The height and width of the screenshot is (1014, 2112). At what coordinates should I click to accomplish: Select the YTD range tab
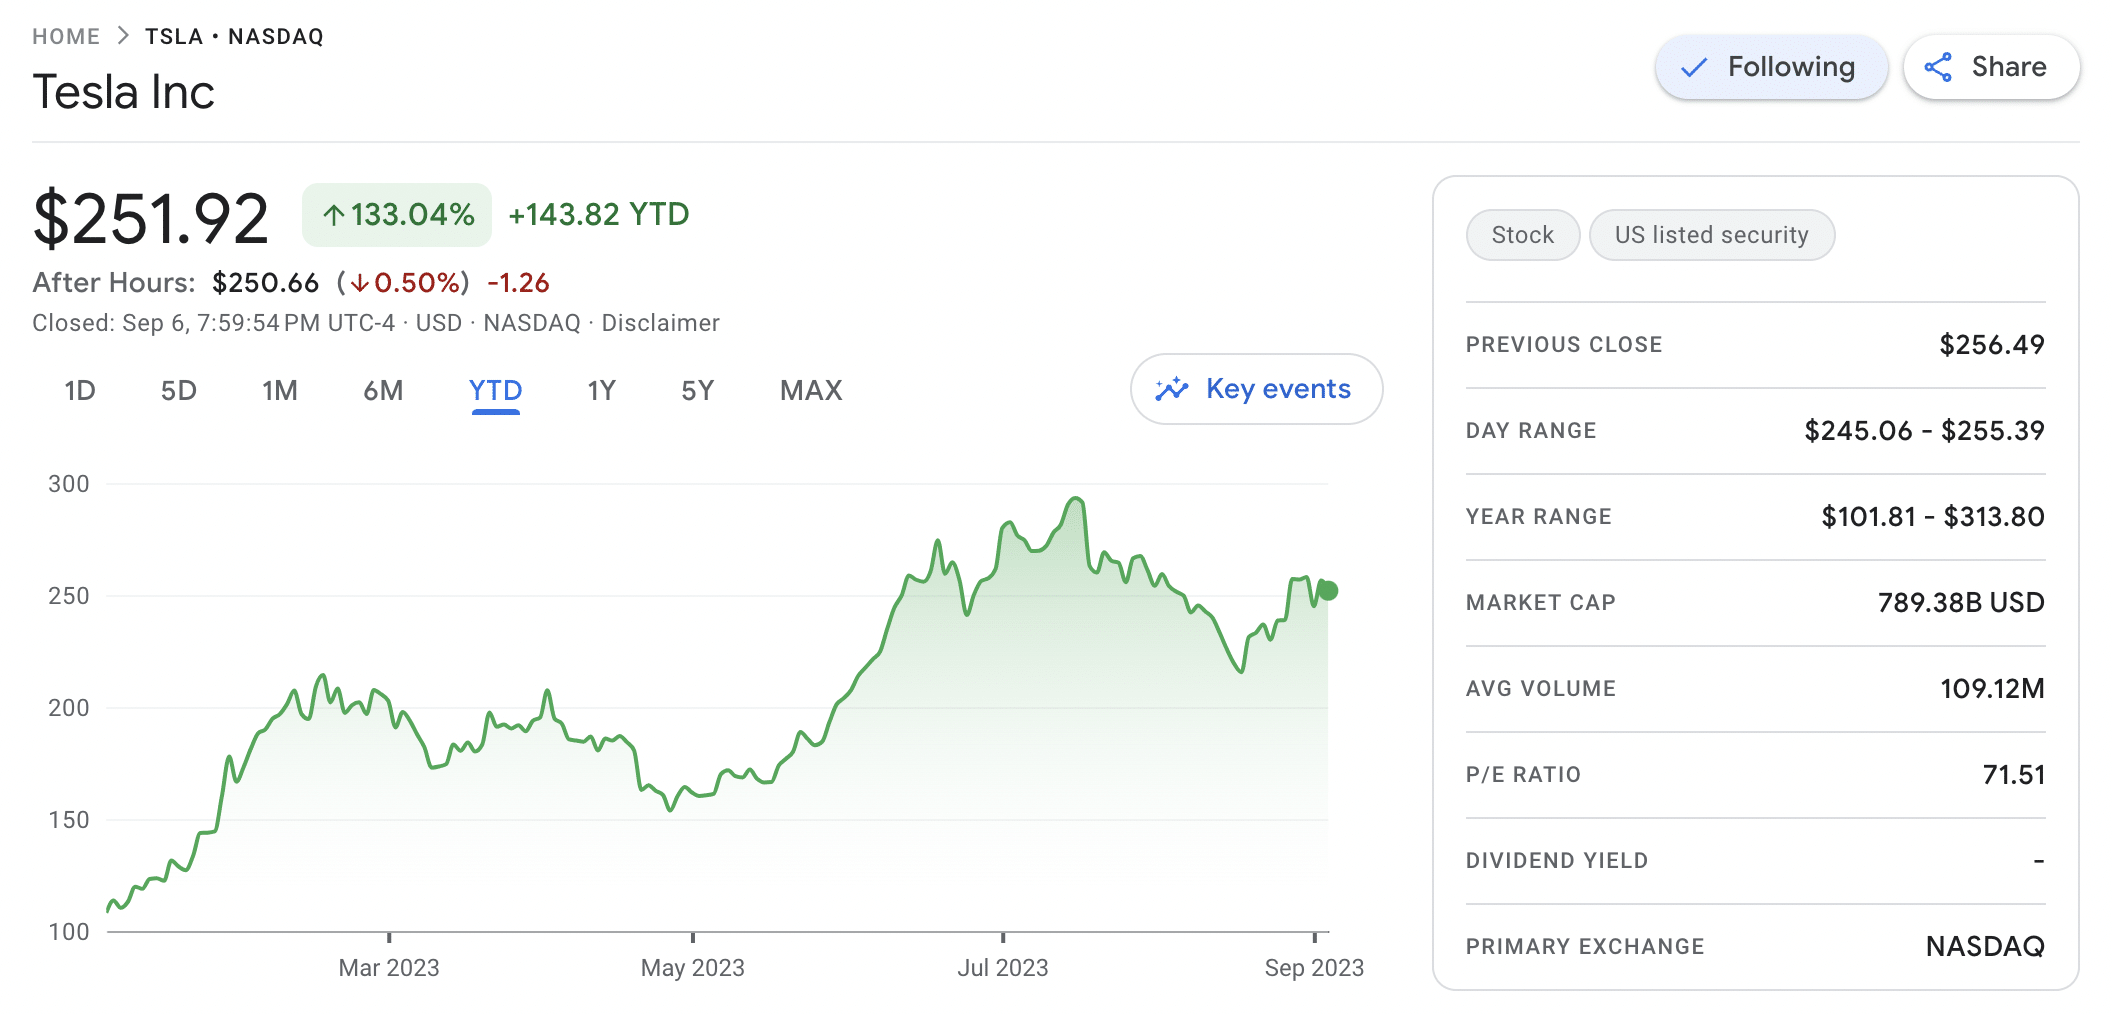(495, 390)
